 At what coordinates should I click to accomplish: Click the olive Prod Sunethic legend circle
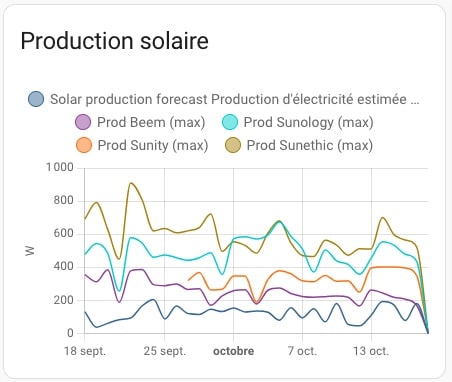(233, 145)
